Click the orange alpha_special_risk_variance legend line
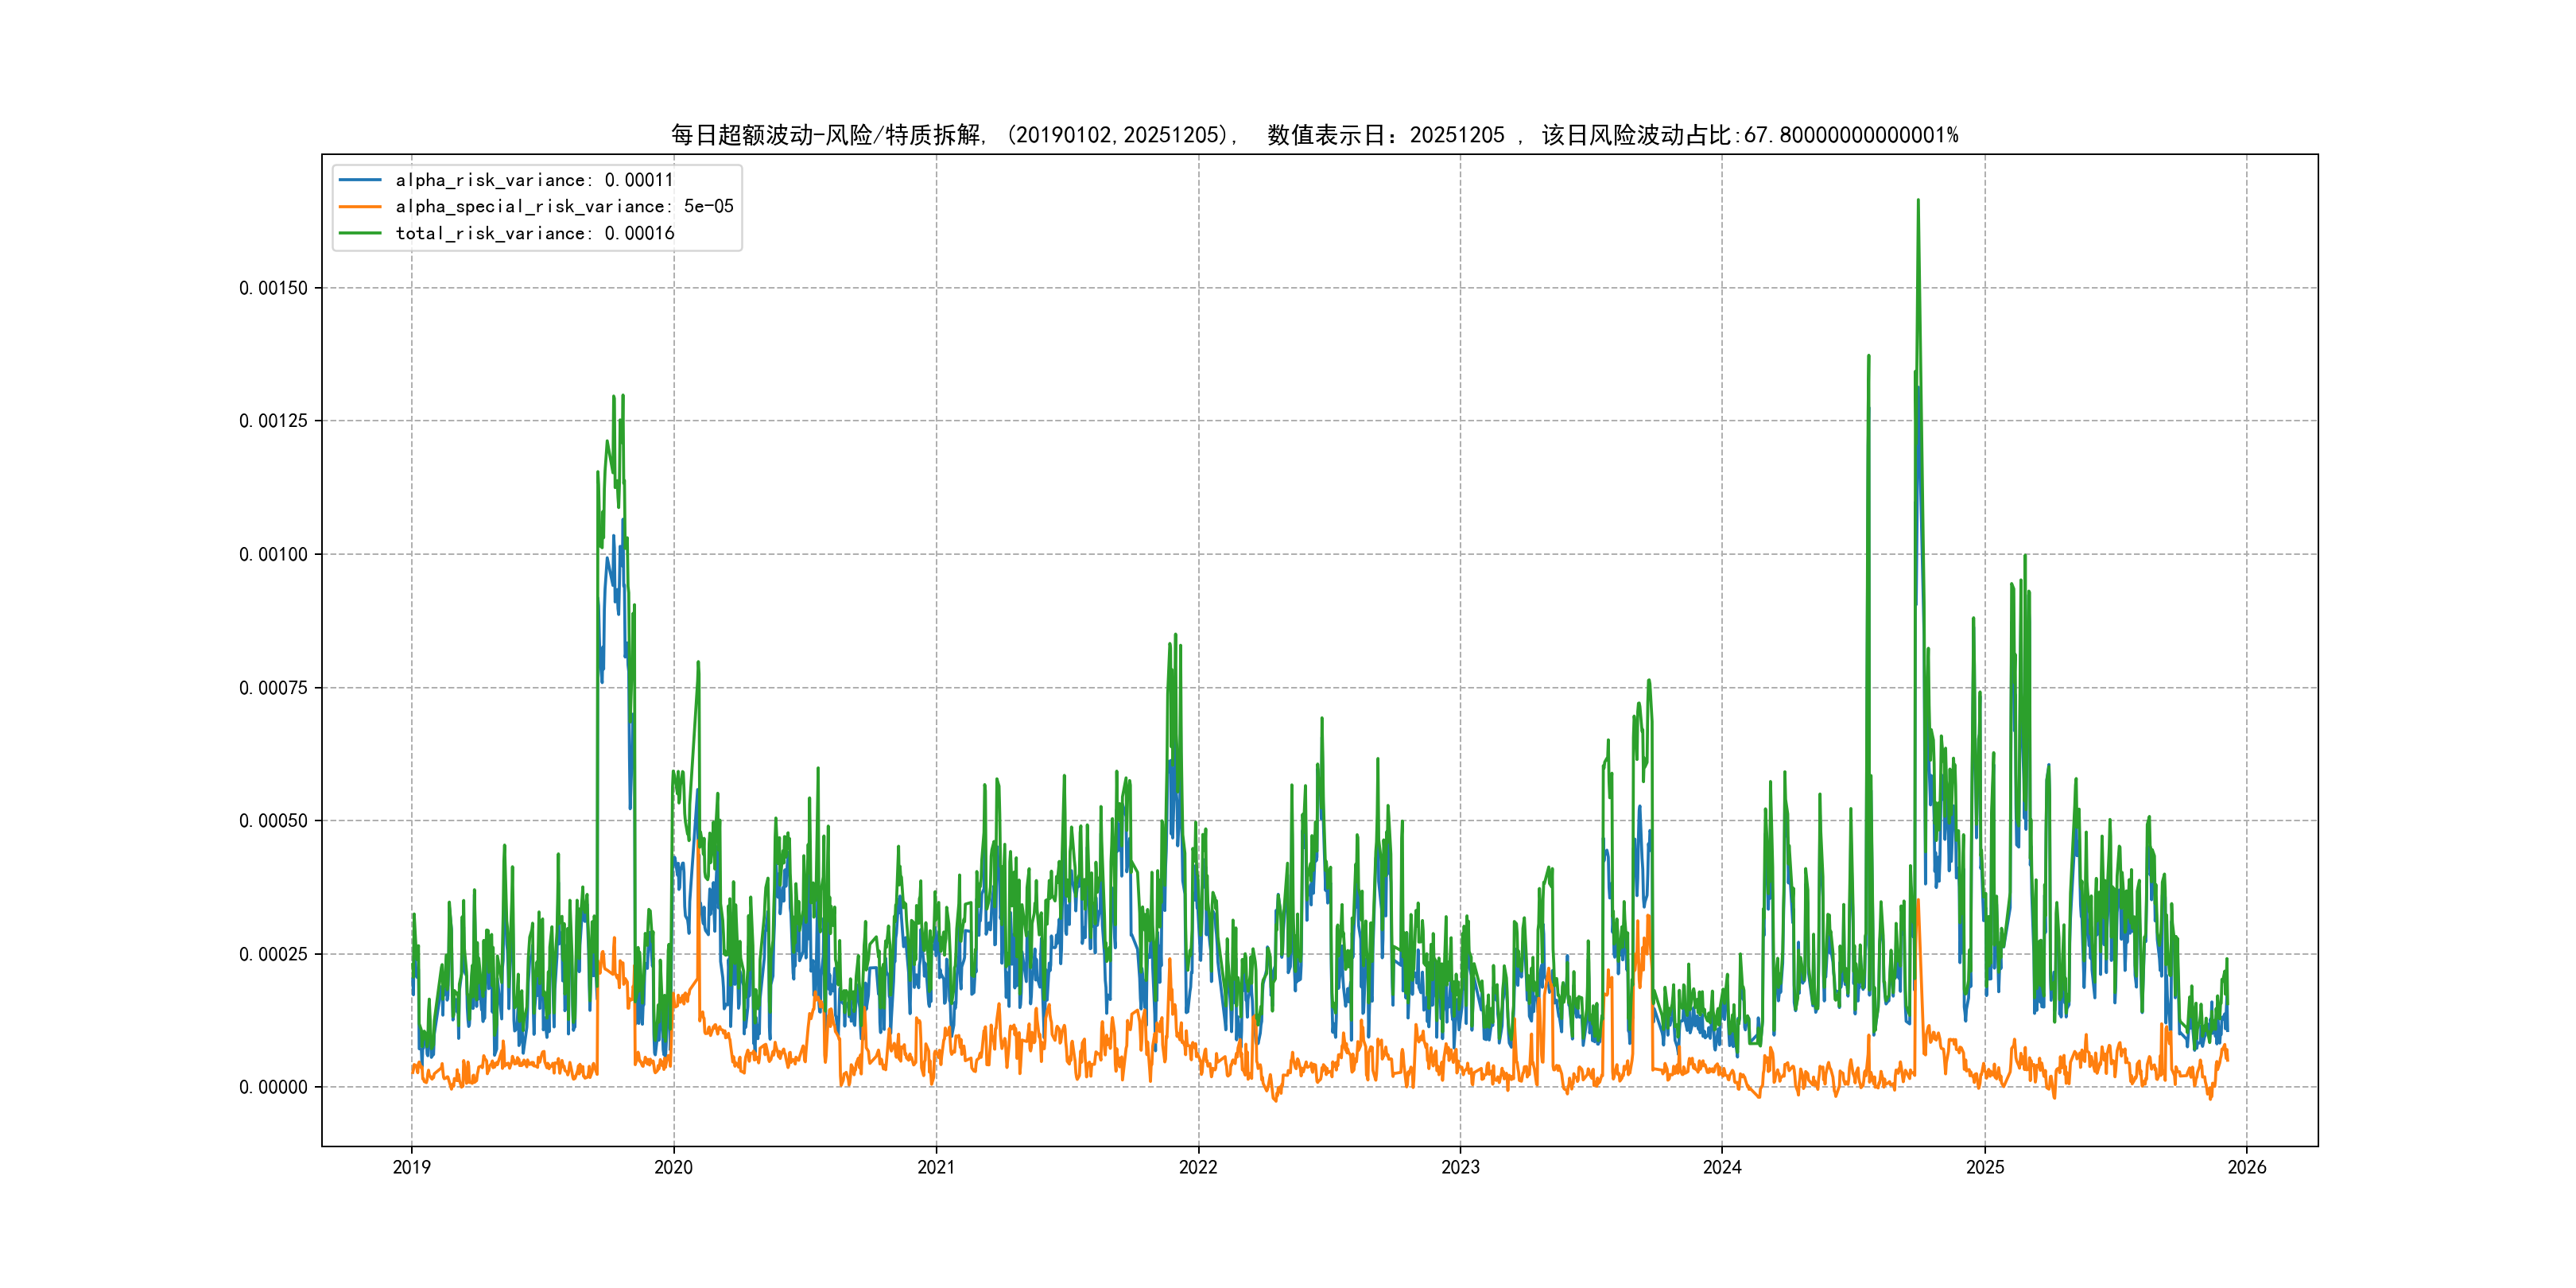The height and width of the screenshot is (1288, 2576). (360, 207)
